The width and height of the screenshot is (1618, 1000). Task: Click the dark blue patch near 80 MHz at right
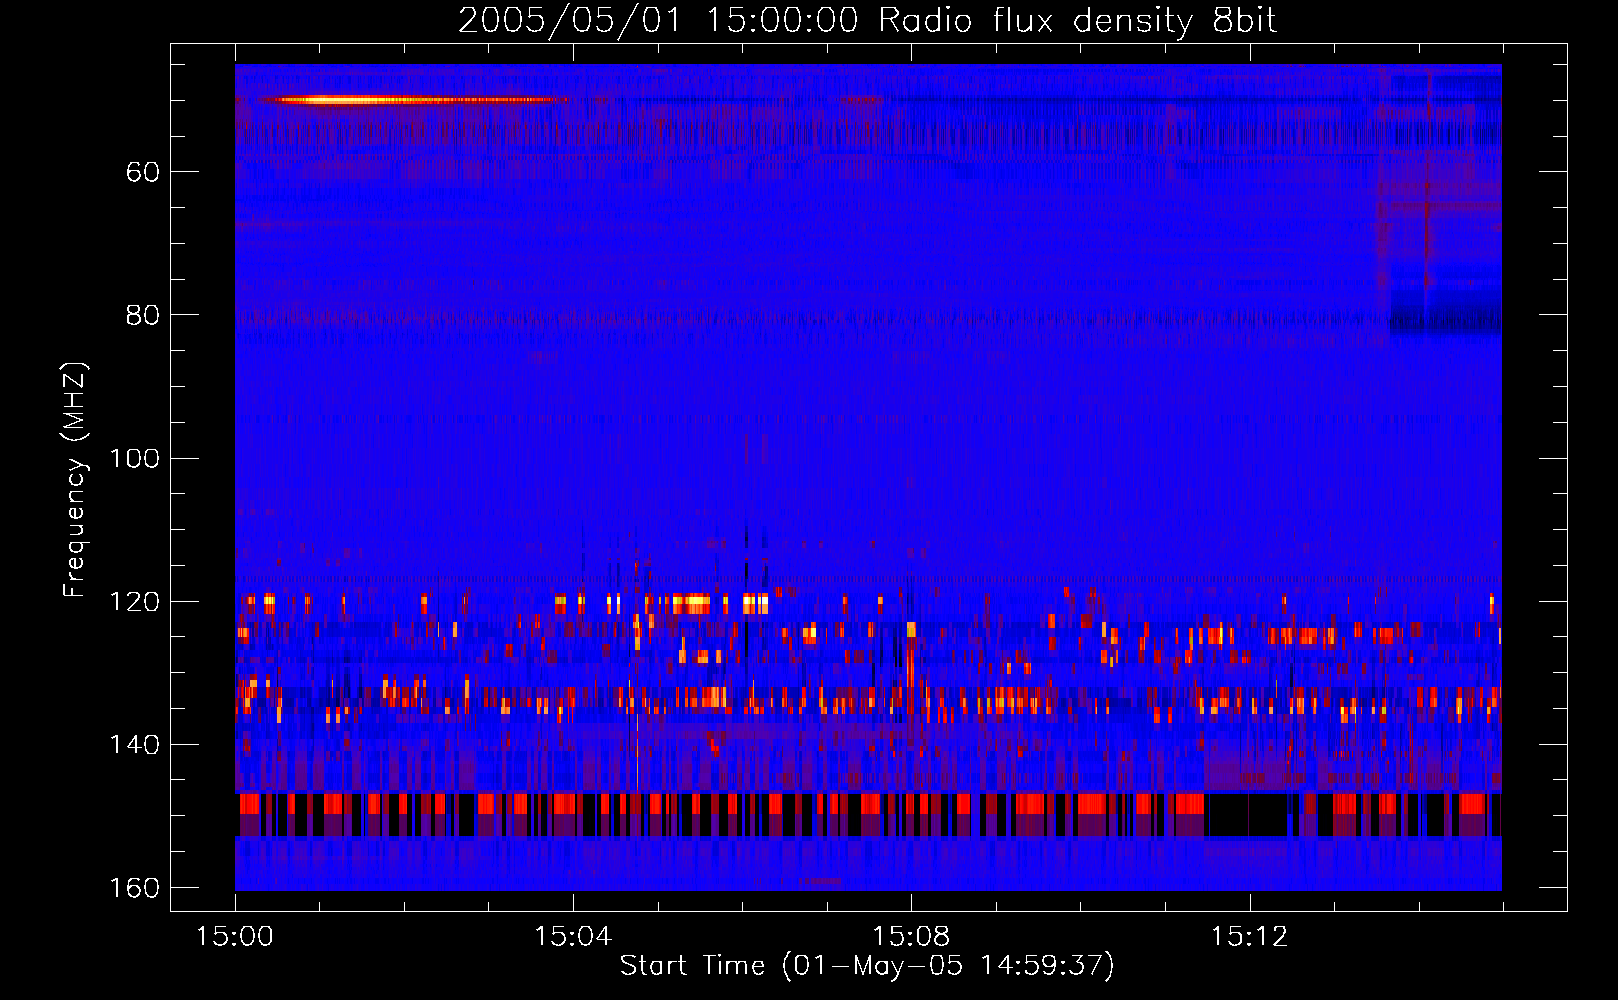(x=1446, y=312)
